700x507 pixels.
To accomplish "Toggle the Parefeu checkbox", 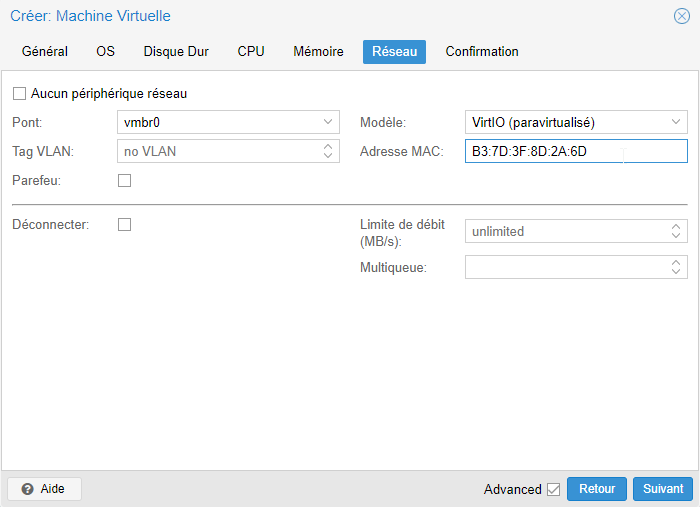I will point(125,180).
